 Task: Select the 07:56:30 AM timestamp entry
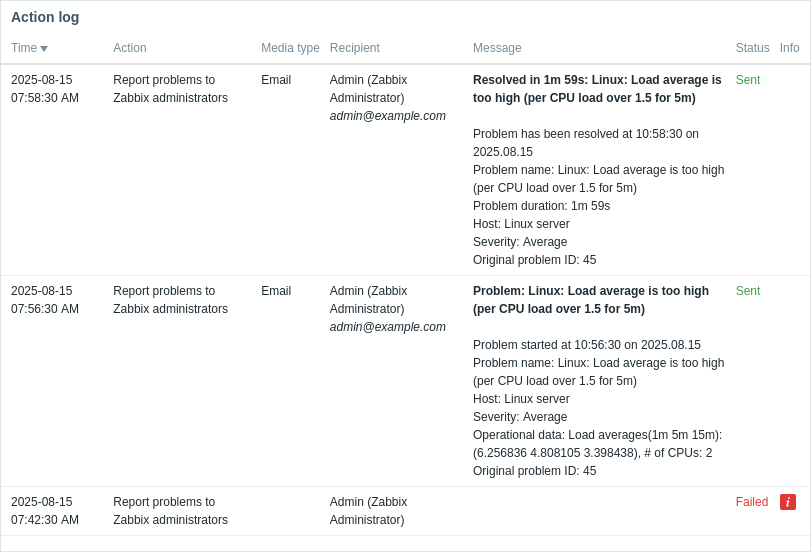pyautogui.click(x=45, y=300)
